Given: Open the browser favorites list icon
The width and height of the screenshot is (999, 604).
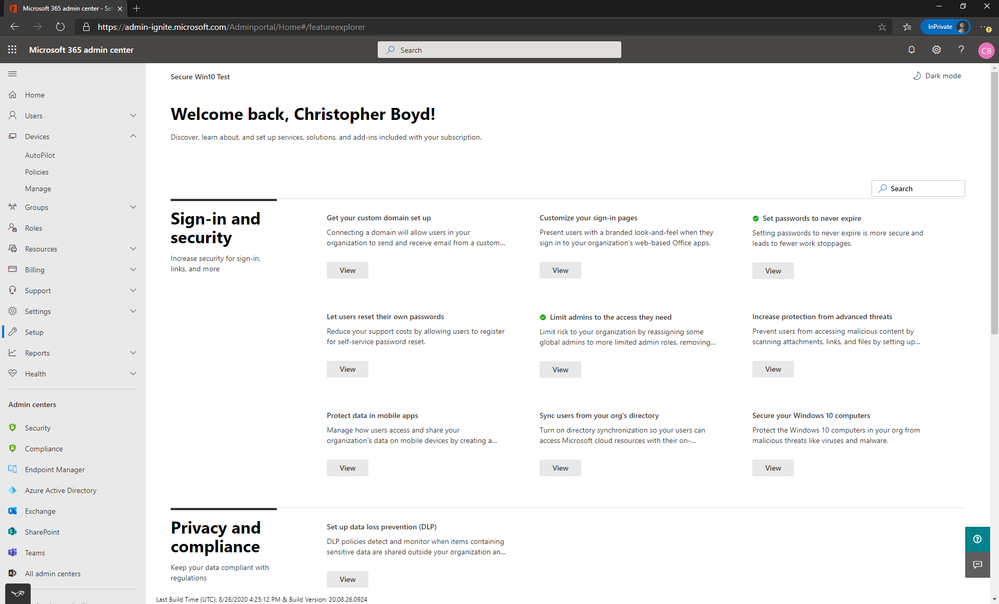Looking at the screenshot, I should [x=907, y=27].
